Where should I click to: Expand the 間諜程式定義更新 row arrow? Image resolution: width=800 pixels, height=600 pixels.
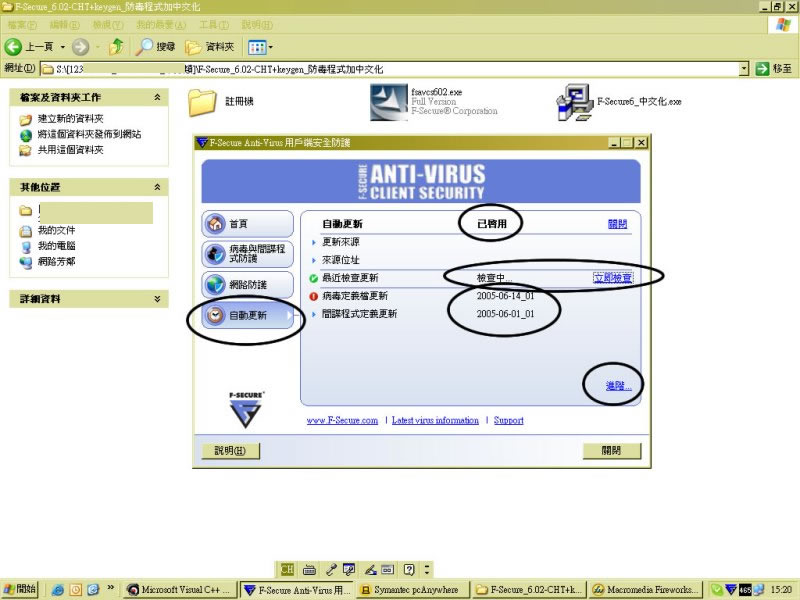[x=314, y=315]
